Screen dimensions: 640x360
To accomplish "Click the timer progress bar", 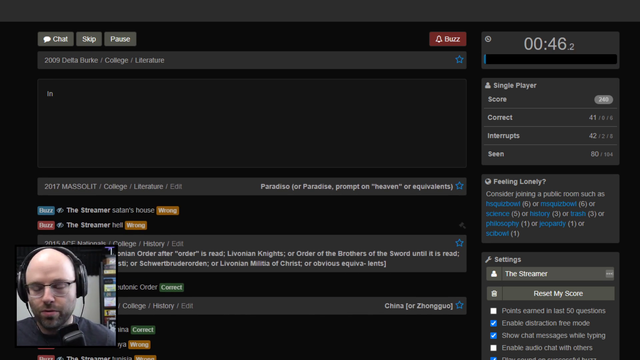I will point(550,59).
